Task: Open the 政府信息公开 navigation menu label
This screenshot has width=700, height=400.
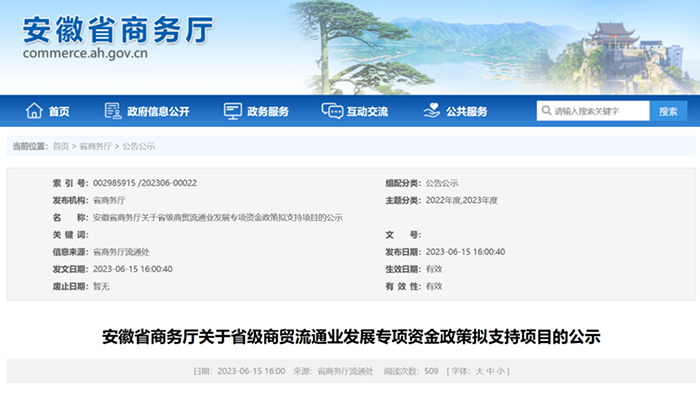Action: [157, 111]
